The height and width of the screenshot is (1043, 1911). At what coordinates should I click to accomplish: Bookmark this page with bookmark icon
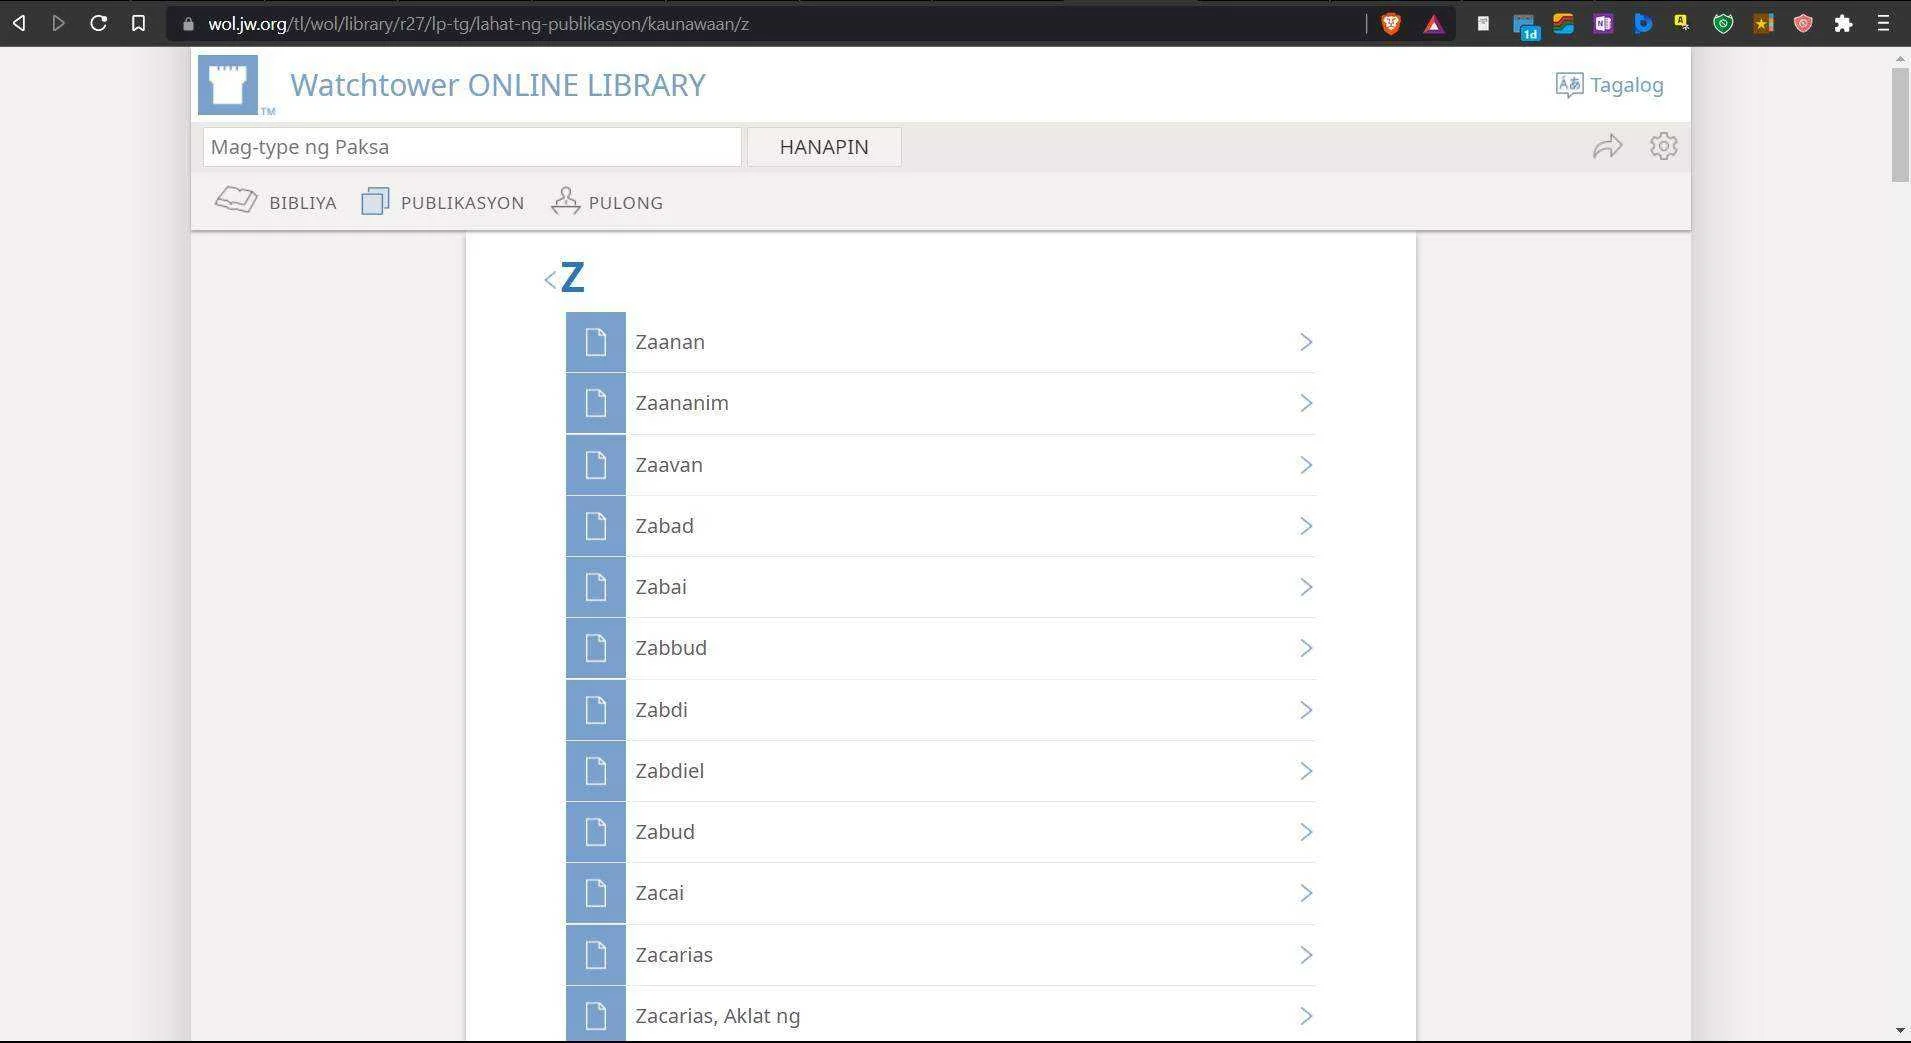point(138,23)
